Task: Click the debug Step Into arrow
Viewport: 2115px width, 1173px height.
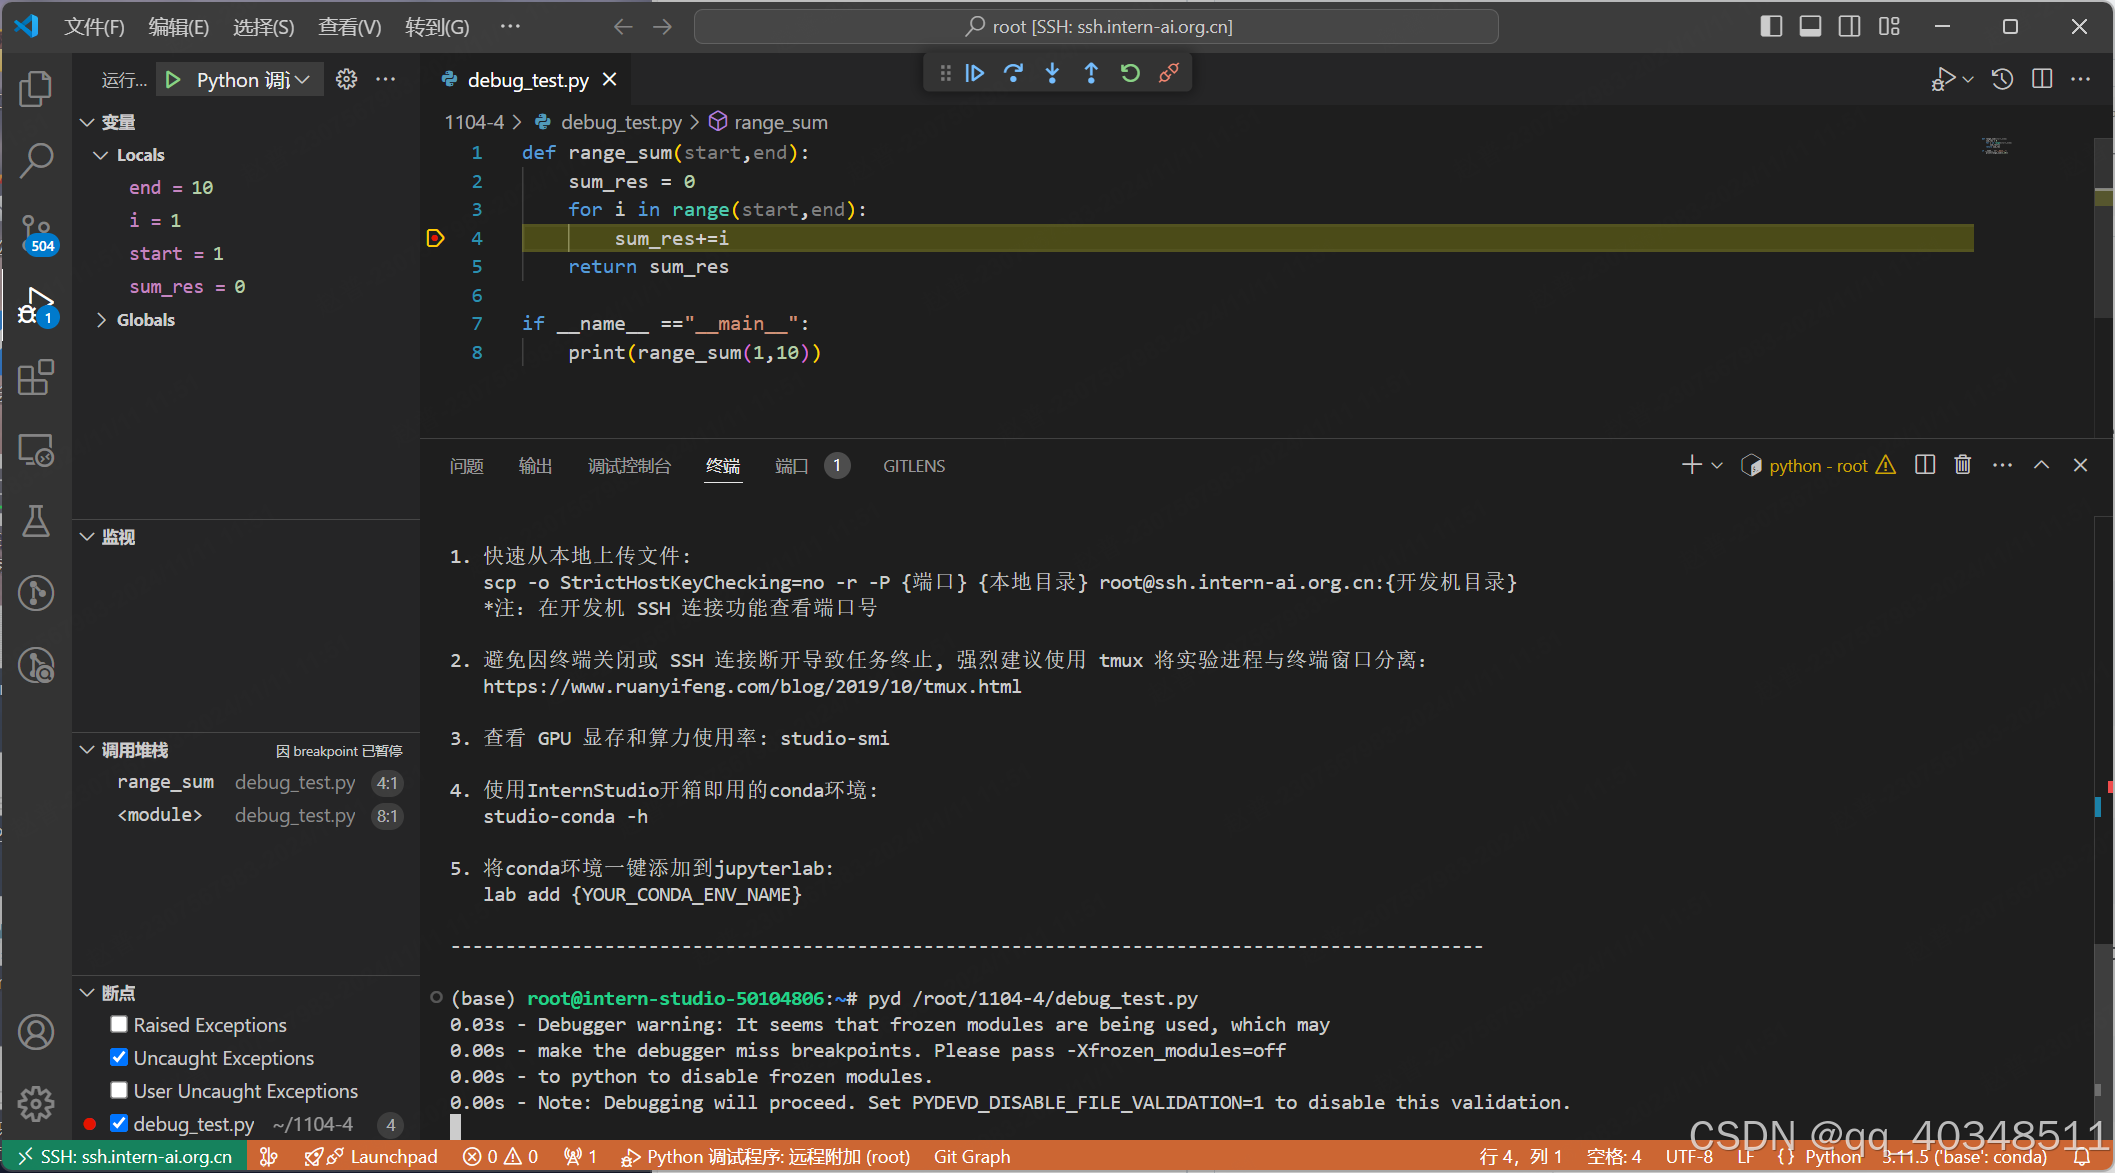Action: point(1052,73)
